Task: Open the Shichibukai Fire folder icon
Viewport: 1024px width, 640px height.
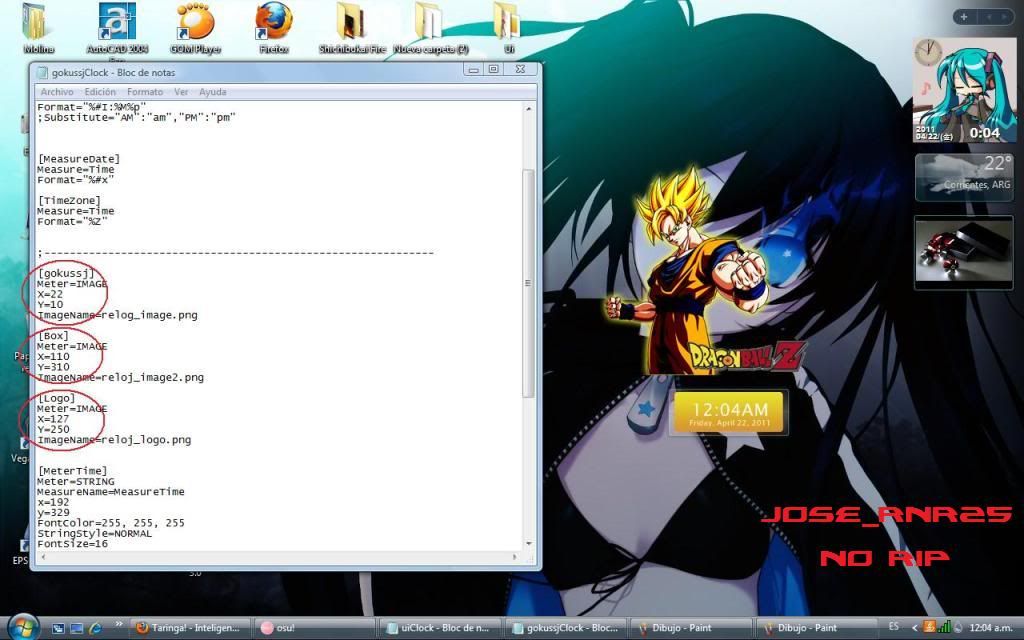Action: (x=352, y=29)
